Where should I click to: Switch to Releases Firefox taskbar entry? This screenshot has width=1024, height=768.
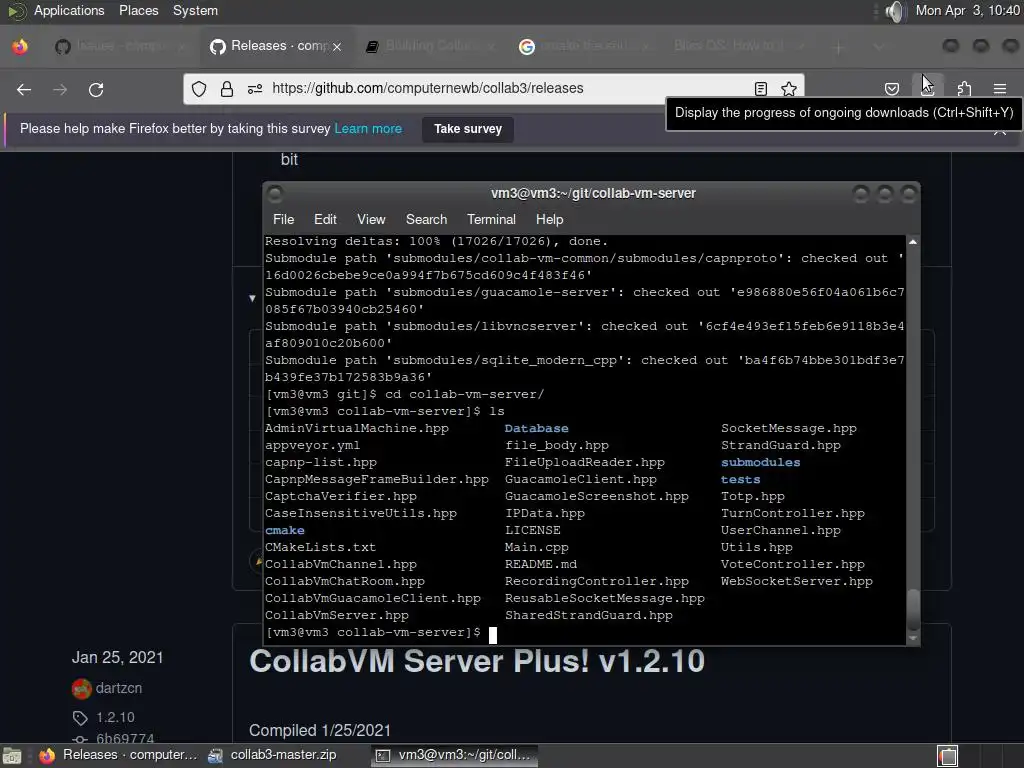(x=117, y=755)
